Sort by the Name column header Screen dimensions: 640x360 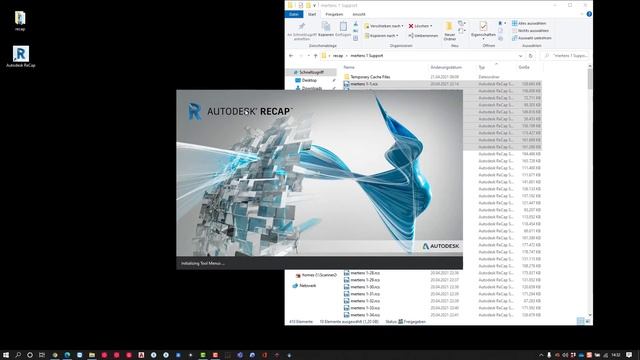[x=349, y=67]
